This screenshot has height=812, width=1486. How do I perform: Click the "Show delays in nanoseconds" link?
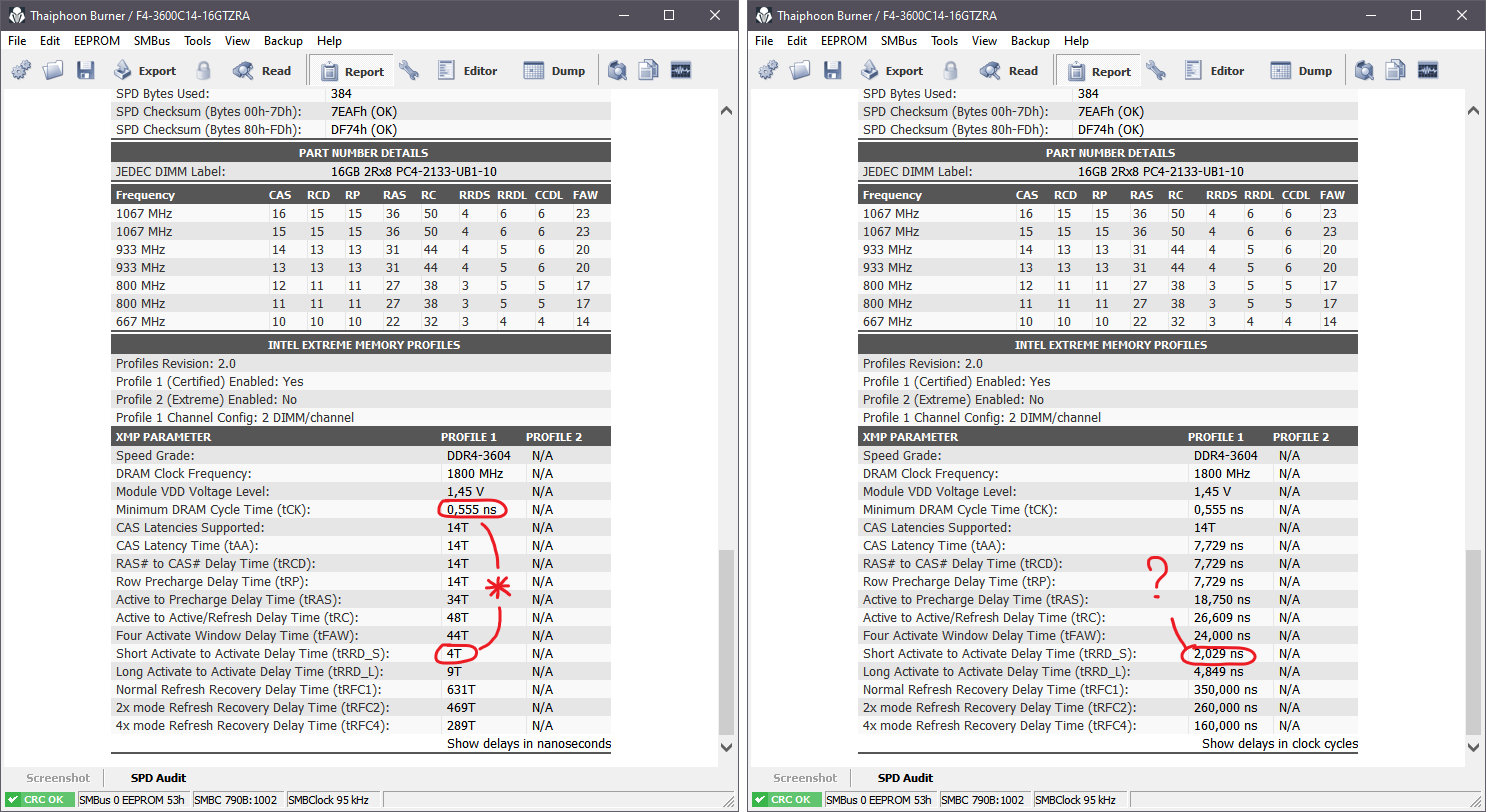click(529, 743)
